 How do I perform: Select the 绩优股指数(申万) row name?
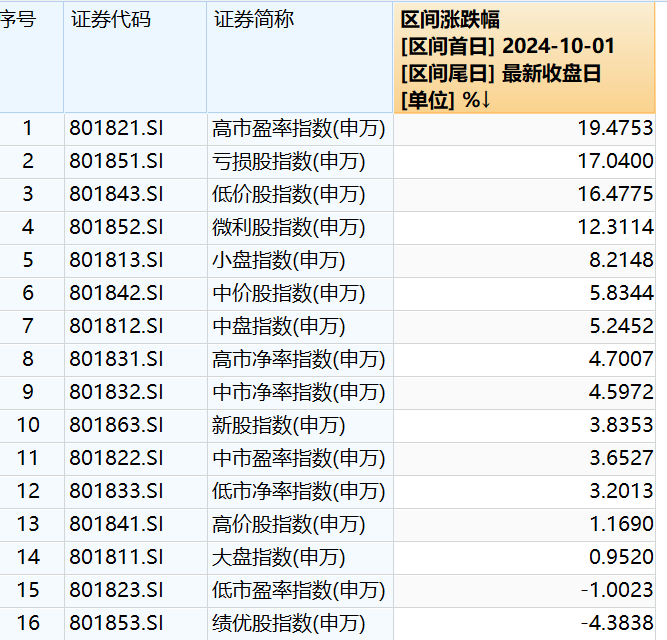pos(288,623)
